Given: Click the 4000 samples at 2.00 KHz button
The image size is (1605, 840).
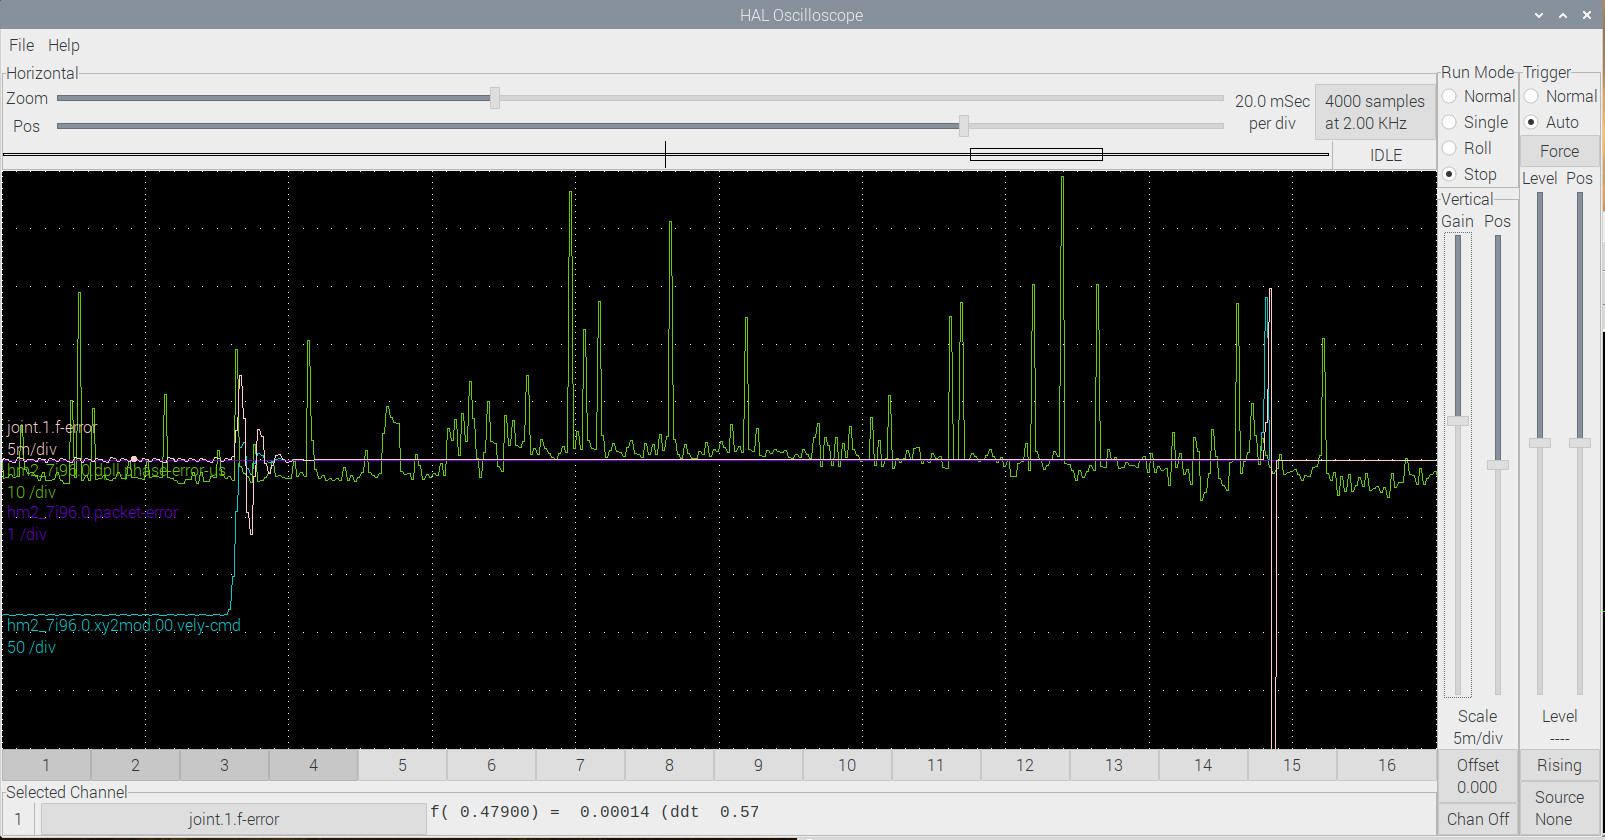Looking at the screenshot, I should pyautogui.click(x=1375, y=112).
